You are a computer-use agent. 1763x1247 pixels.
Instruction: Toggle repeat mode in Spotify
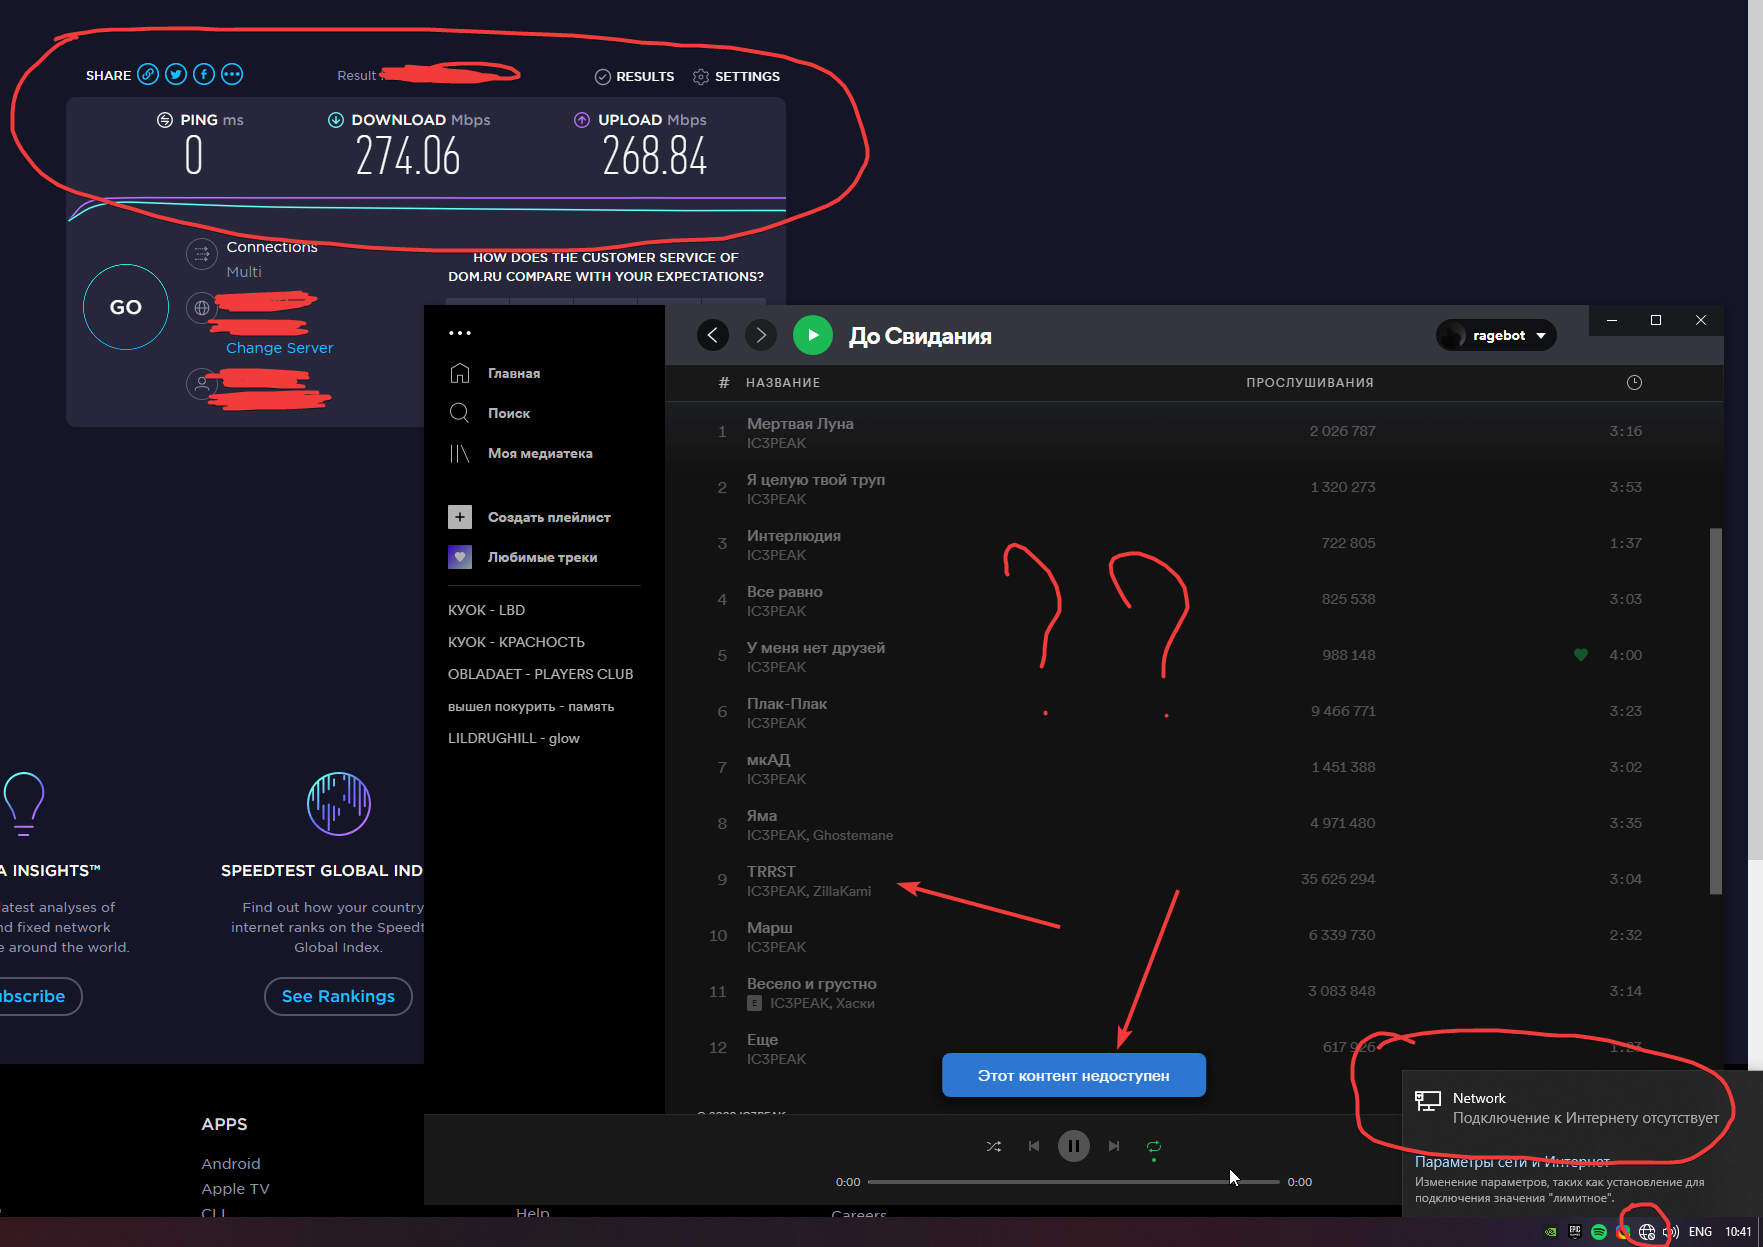coord(1154,1146)
